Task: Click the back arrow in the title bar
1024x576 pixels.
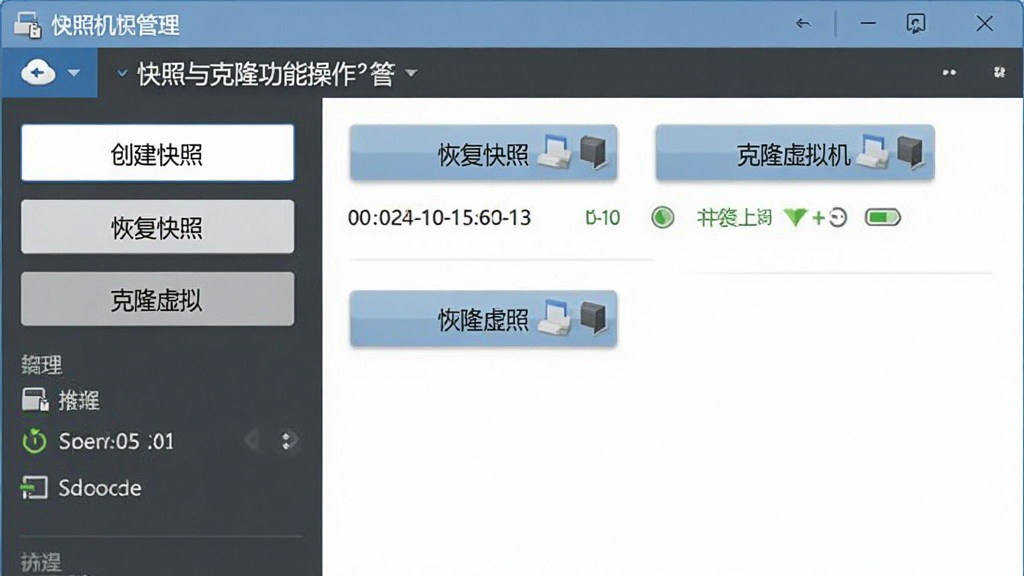Action: pos(803,24)
